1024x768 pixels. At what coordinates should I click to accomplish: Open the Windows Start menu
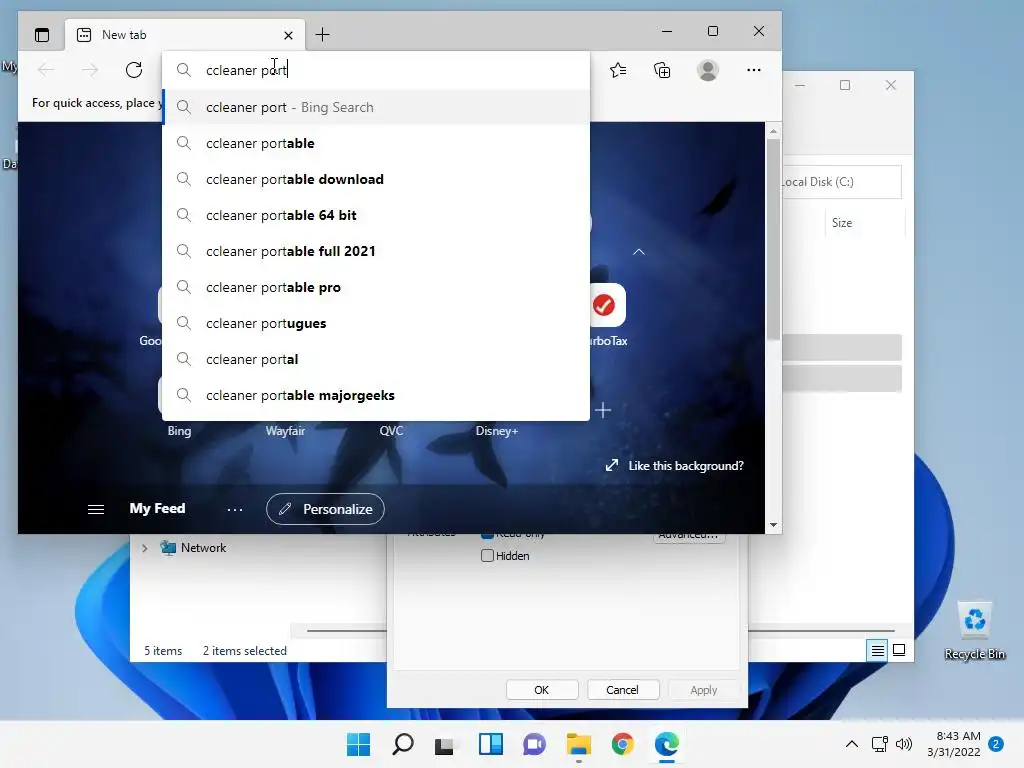(x=358, y=744)
